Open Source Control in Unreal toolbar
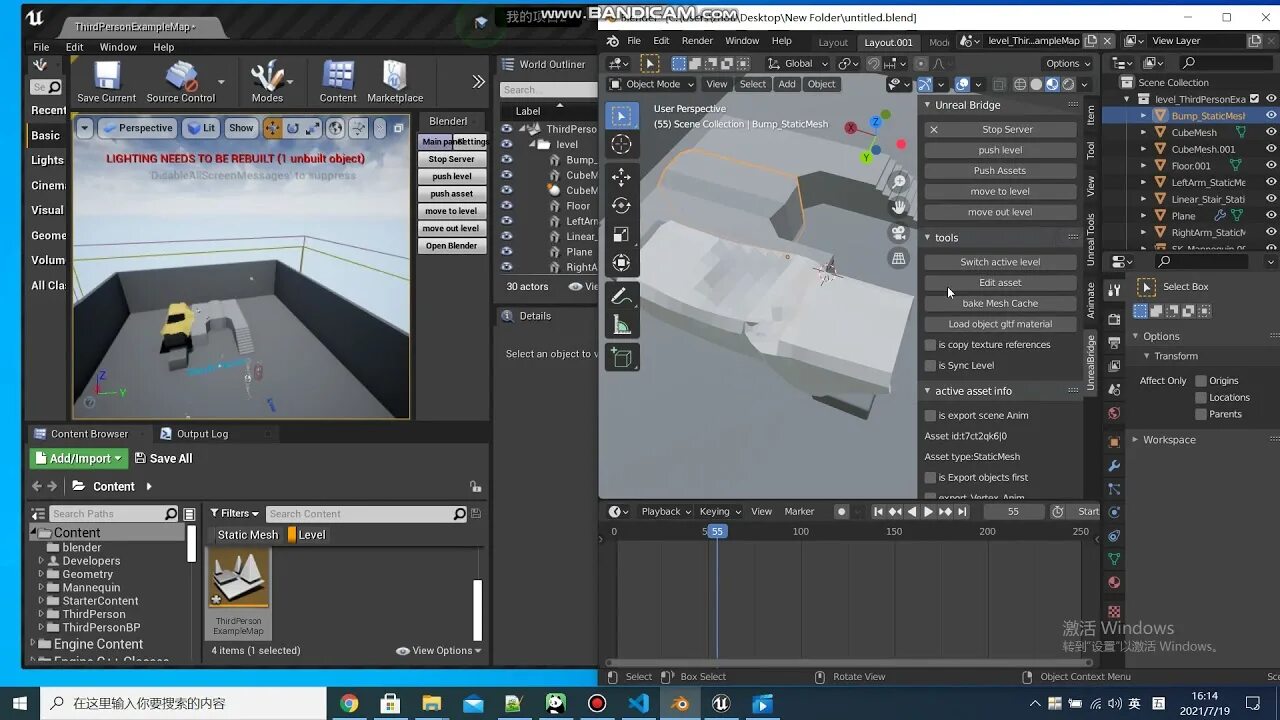Viewport: 1280px width, 720px height. [x=181, y=82]
